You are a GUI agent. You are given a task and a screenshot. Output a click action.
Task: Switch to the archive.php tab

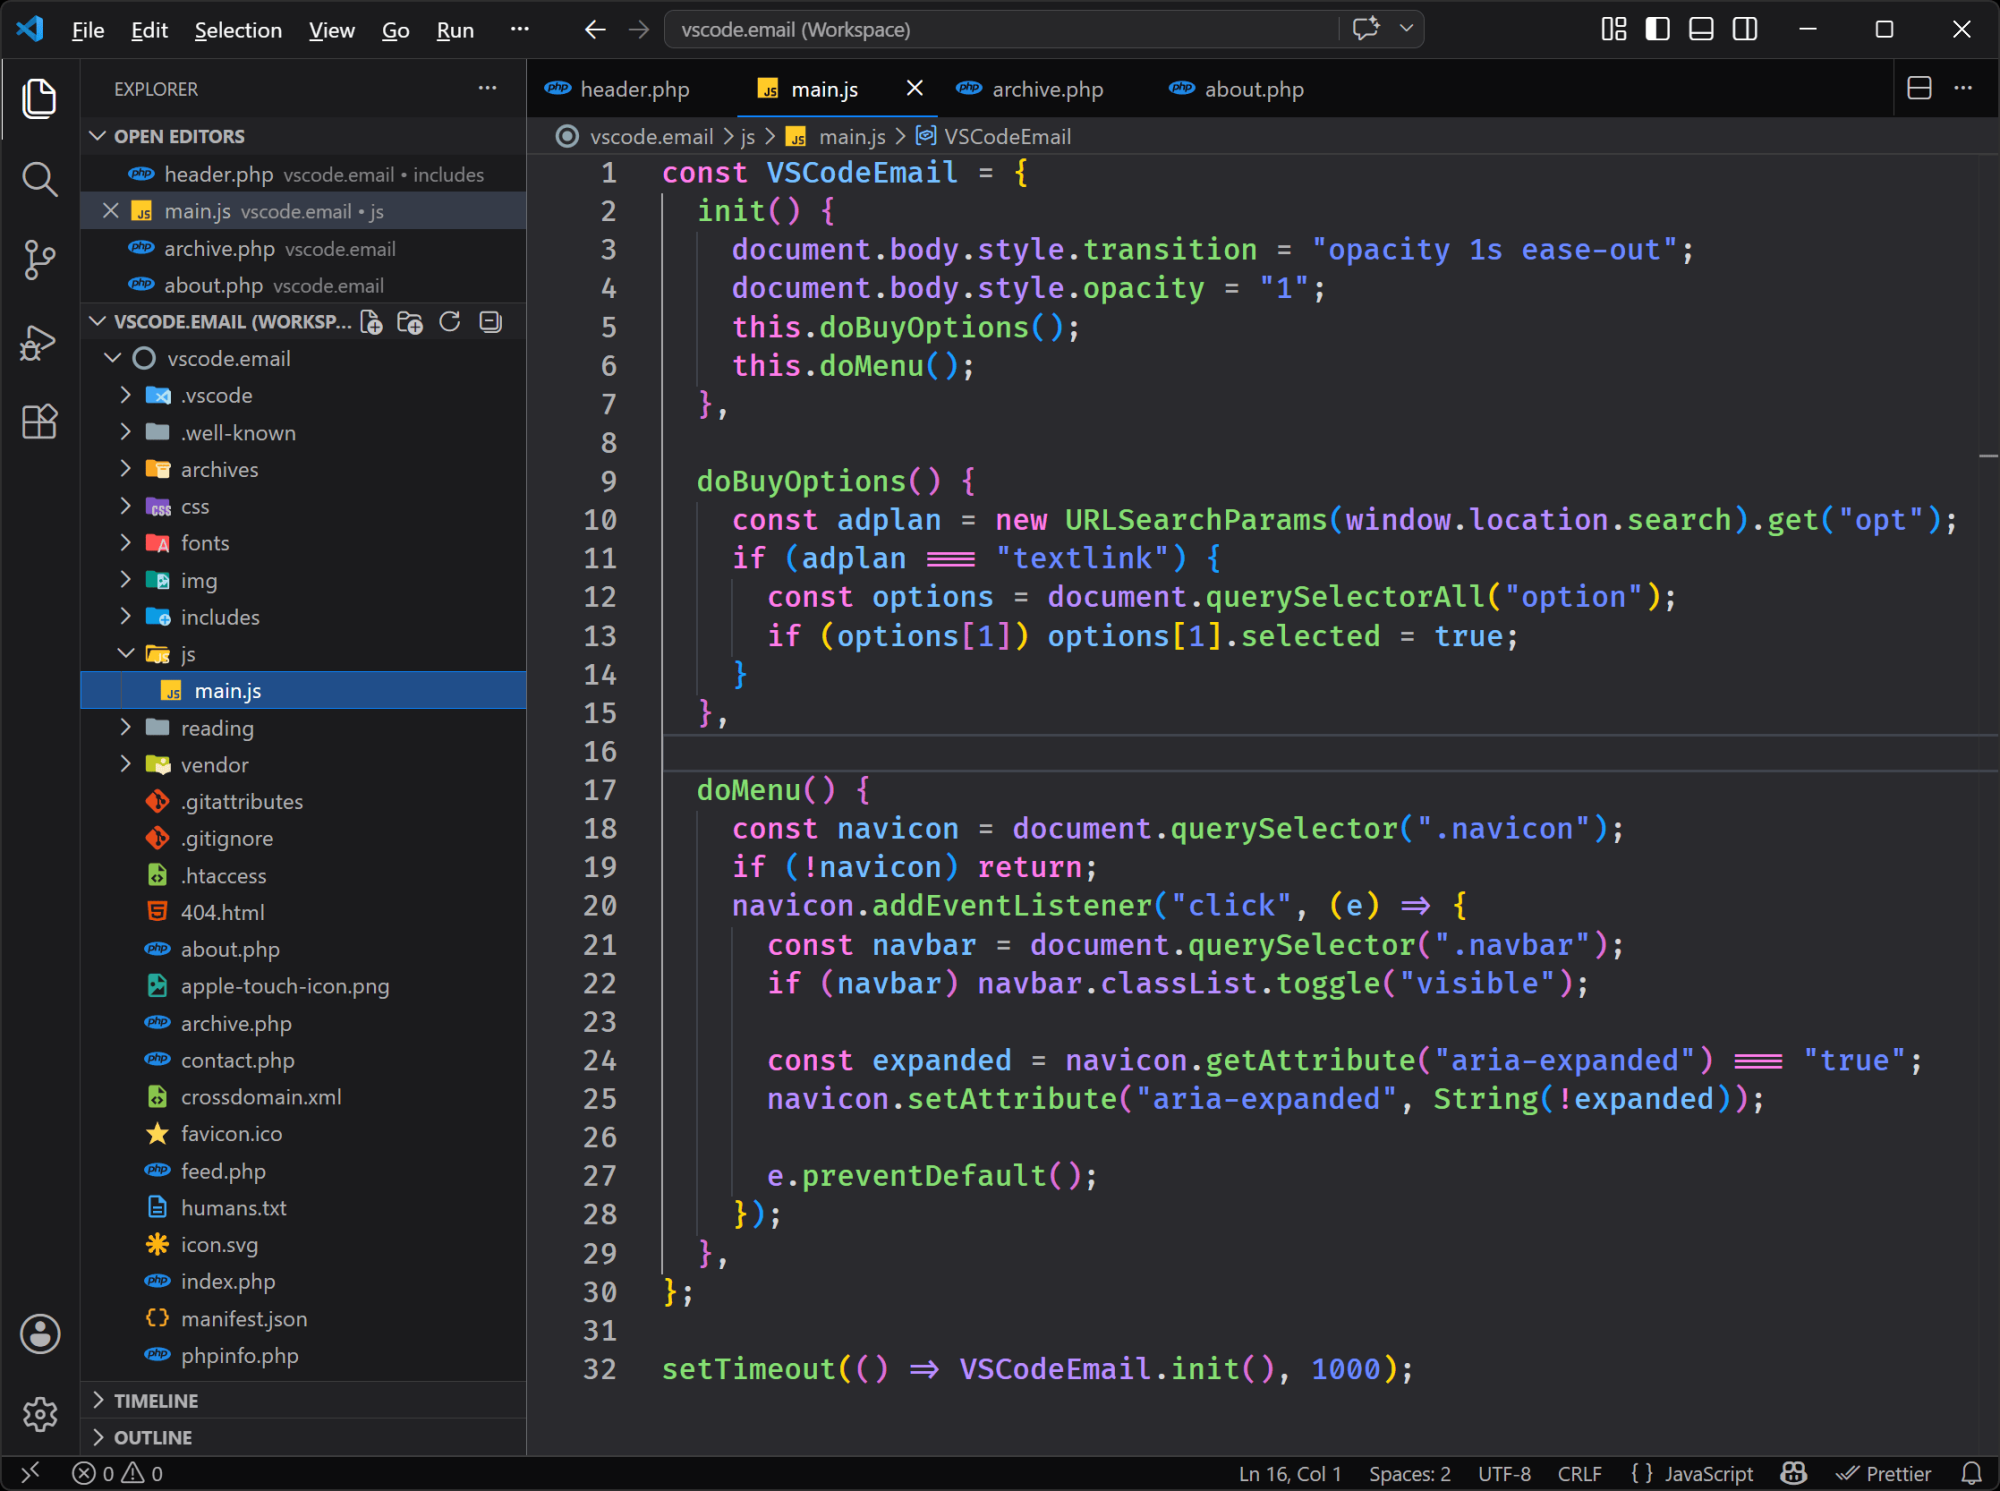point(1046,89)
